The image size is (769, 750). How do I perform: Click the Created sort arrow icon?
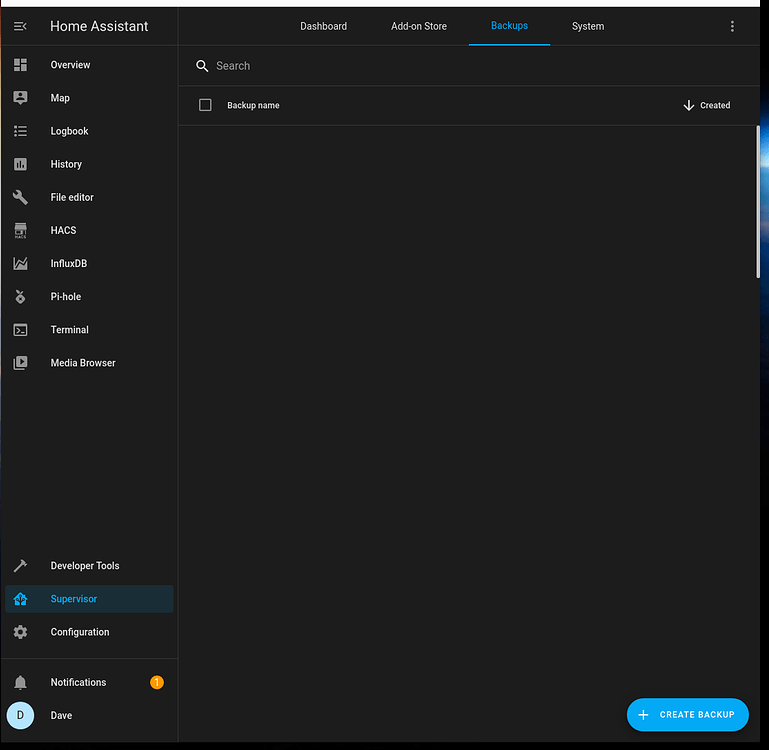(x=689, y=105)
